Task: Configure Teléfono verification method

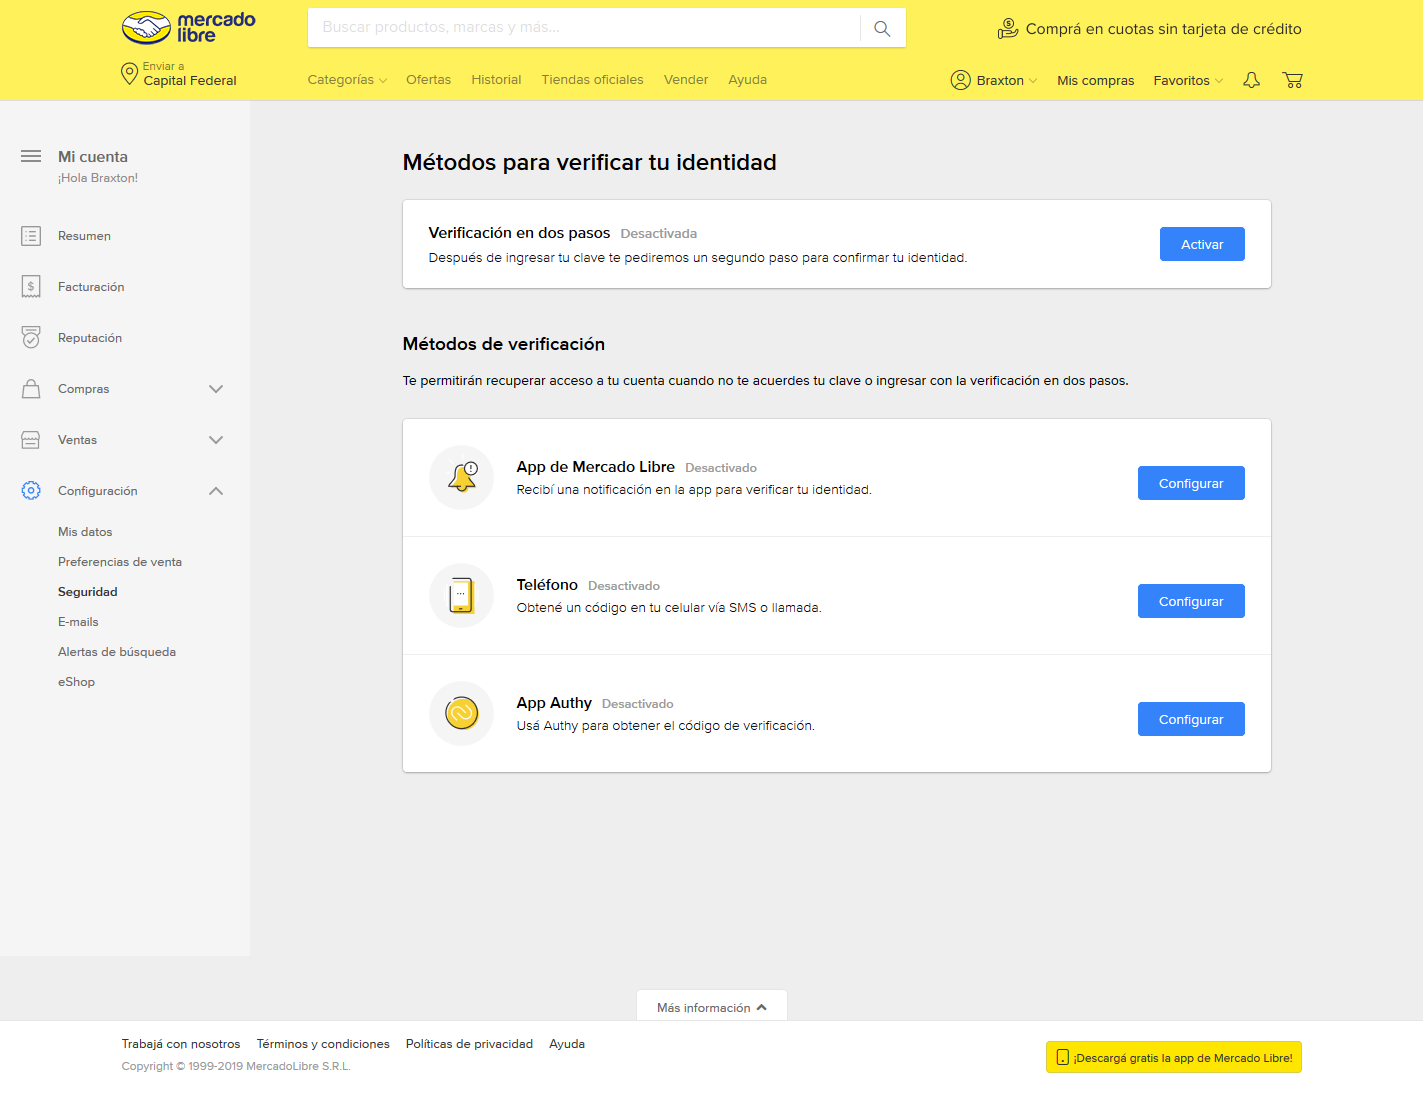Action: pyautogui.click(x=1191, y=601)
